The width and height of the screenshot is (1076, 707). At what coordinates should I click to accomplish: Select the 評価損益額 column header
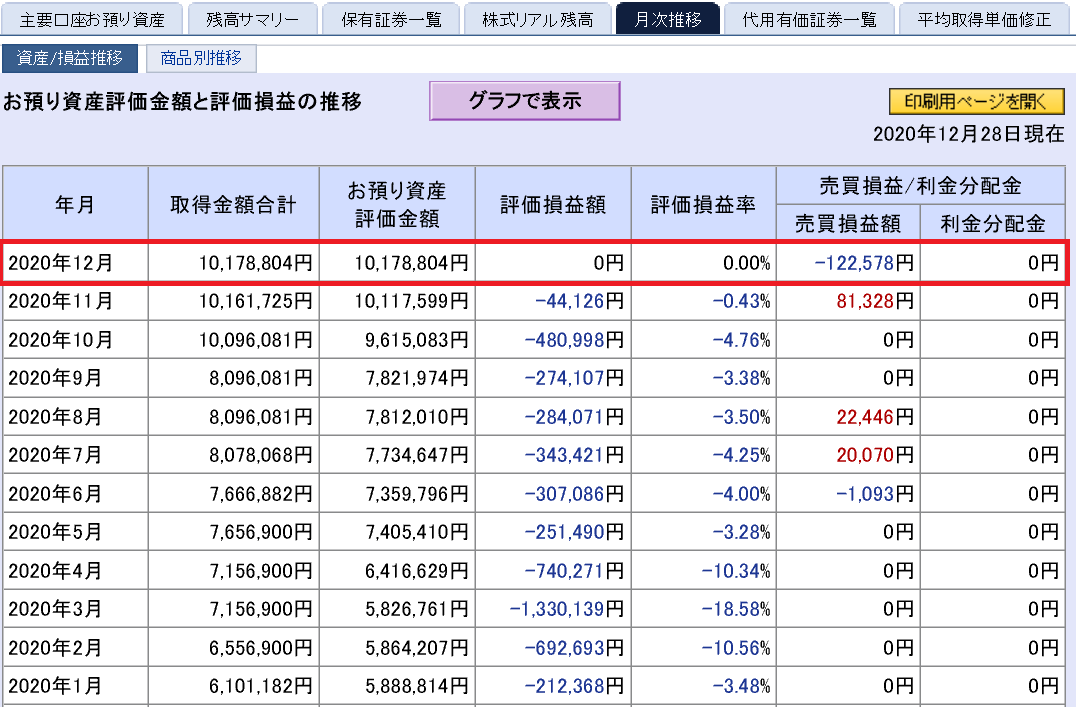[552, 202]
